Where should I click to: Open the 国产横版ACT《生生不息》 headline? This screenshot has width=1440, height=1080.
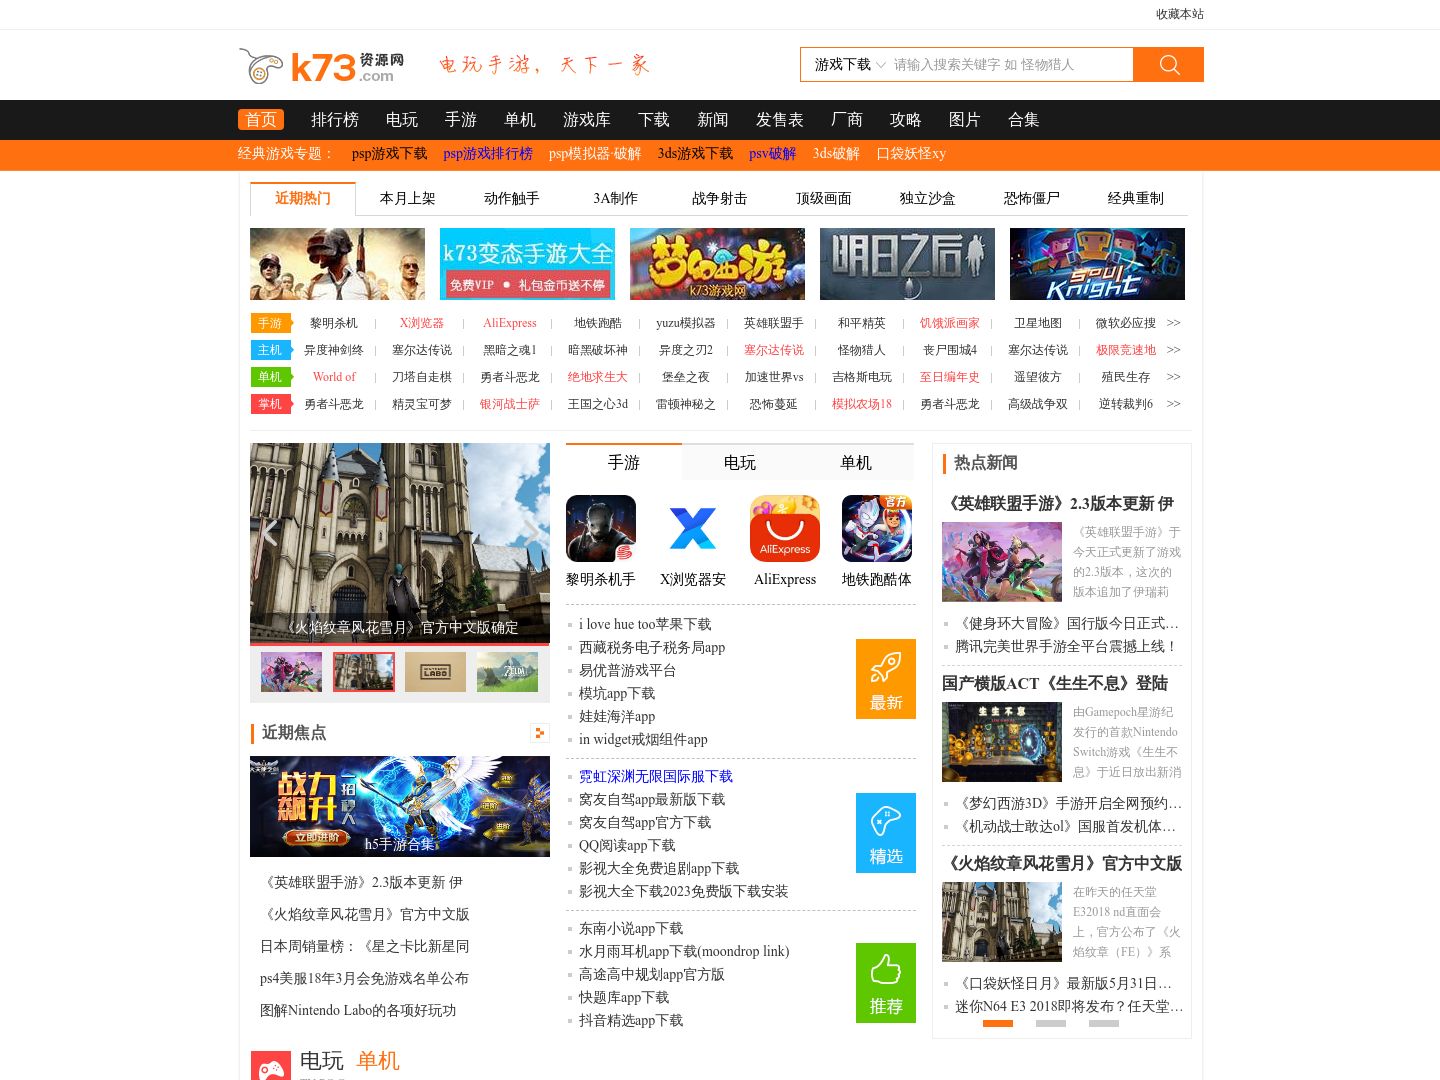pos(1055,684)
